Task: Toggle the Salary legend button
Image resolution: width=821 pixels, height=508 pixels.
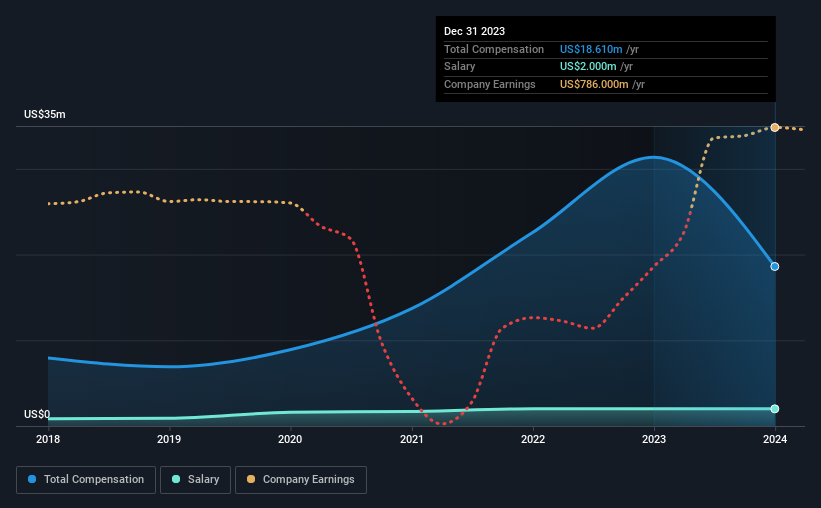Action: [195, 480]
